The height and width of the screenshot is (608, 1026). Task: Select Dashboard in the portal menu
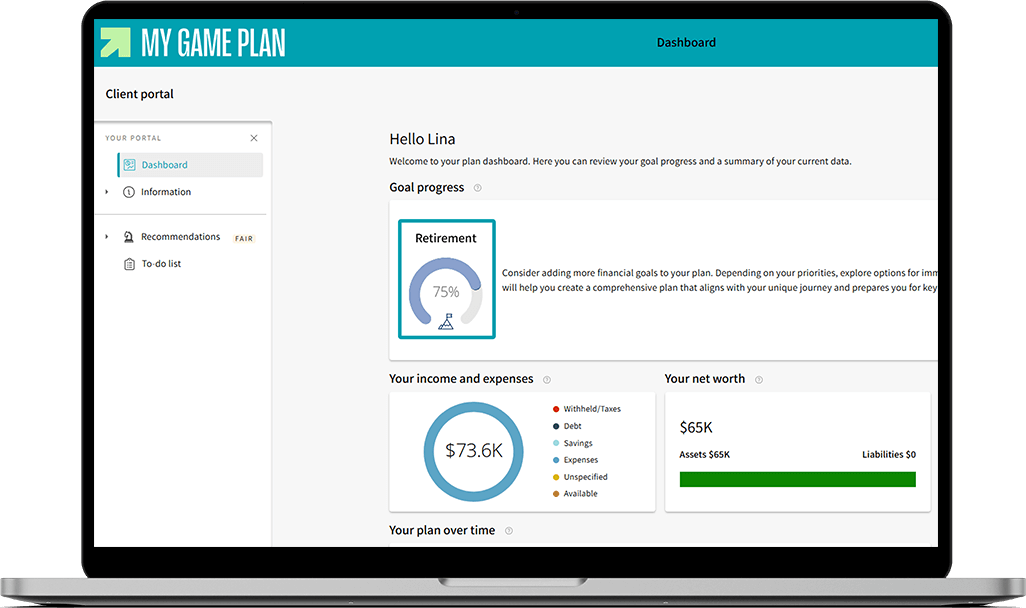pyautogui.click(x=164, y=165)
